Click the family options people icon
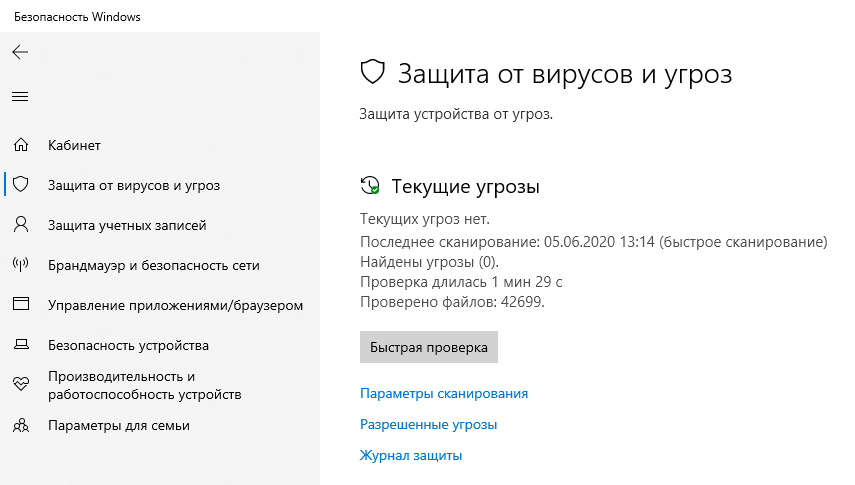This screenshot has width=855, height=485. click(20, 425)
